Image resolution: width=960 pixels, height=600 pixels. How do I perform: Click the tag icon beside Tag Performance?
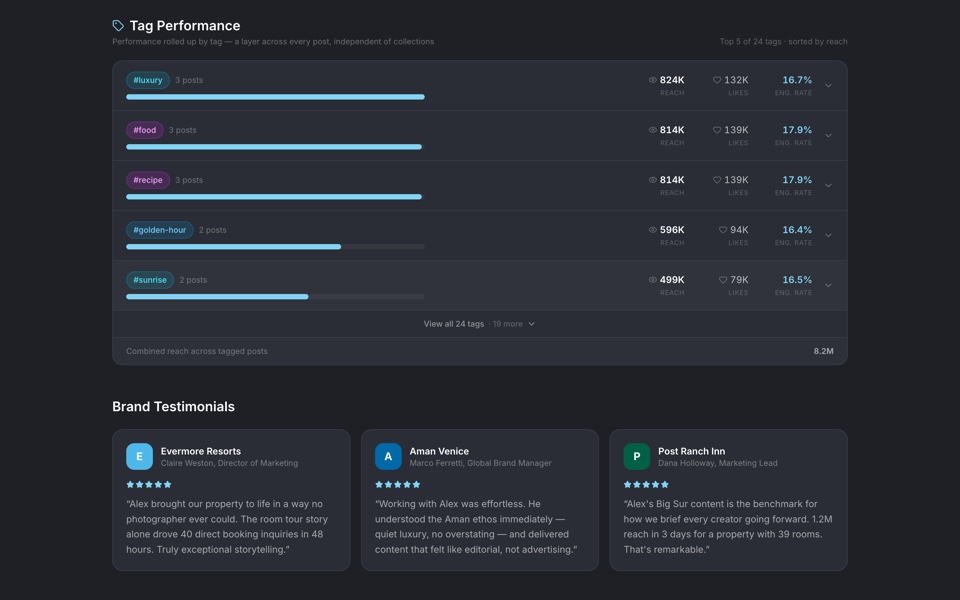tap(118, 25)
